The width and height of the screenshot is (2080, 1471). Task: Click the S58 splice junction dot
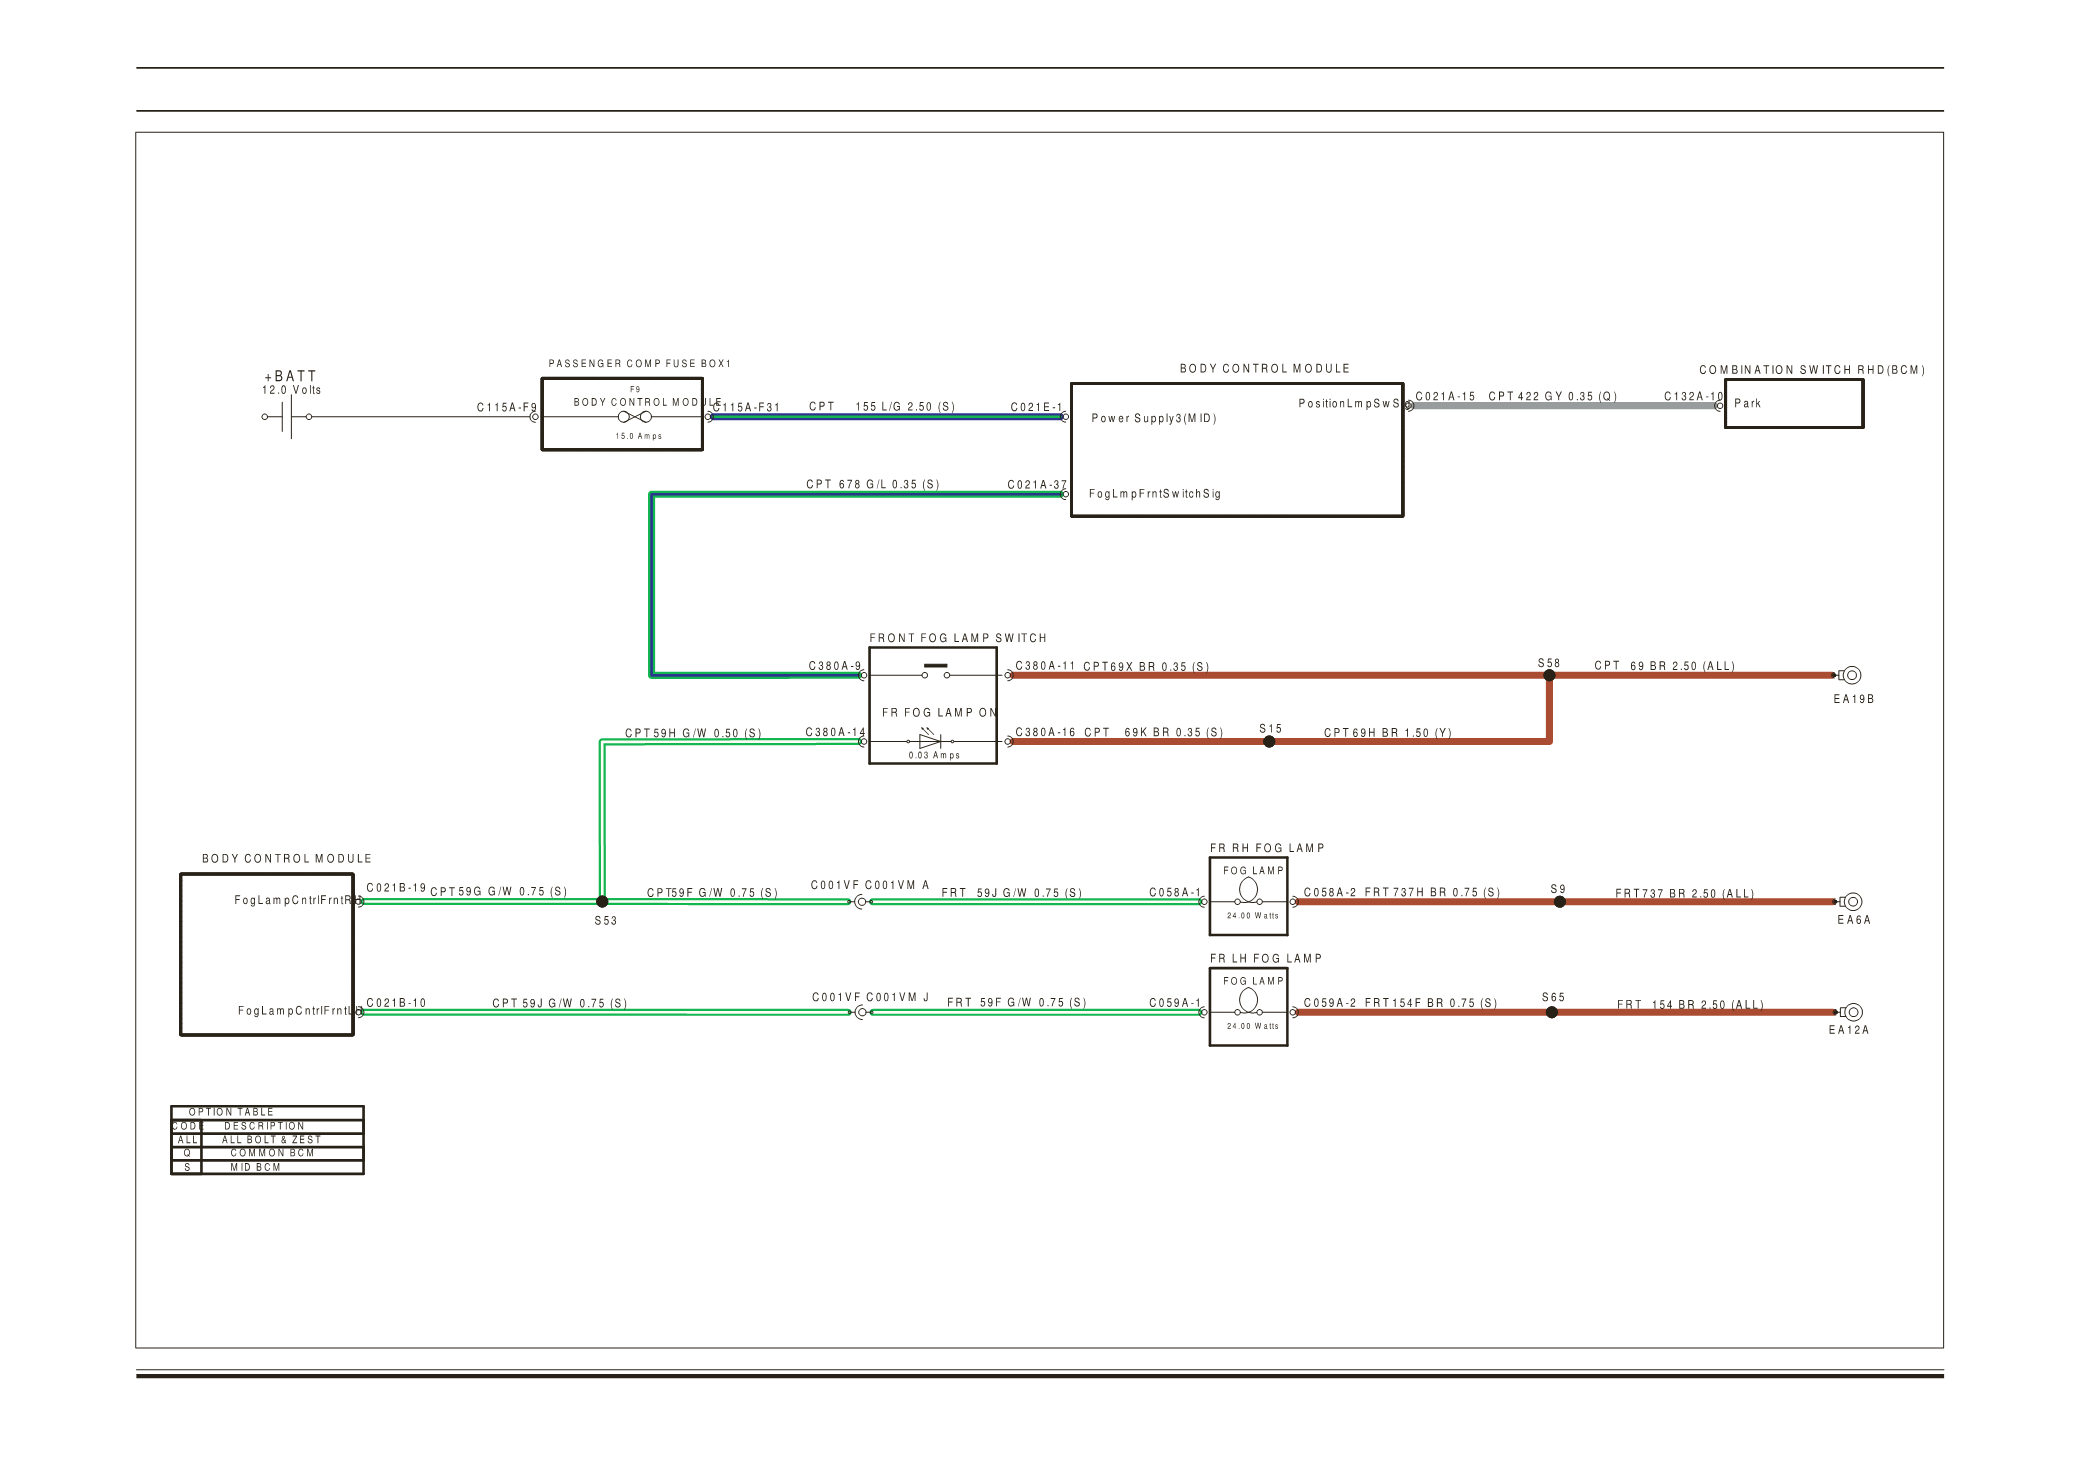pyautogui.click(x=1549, y=675)
